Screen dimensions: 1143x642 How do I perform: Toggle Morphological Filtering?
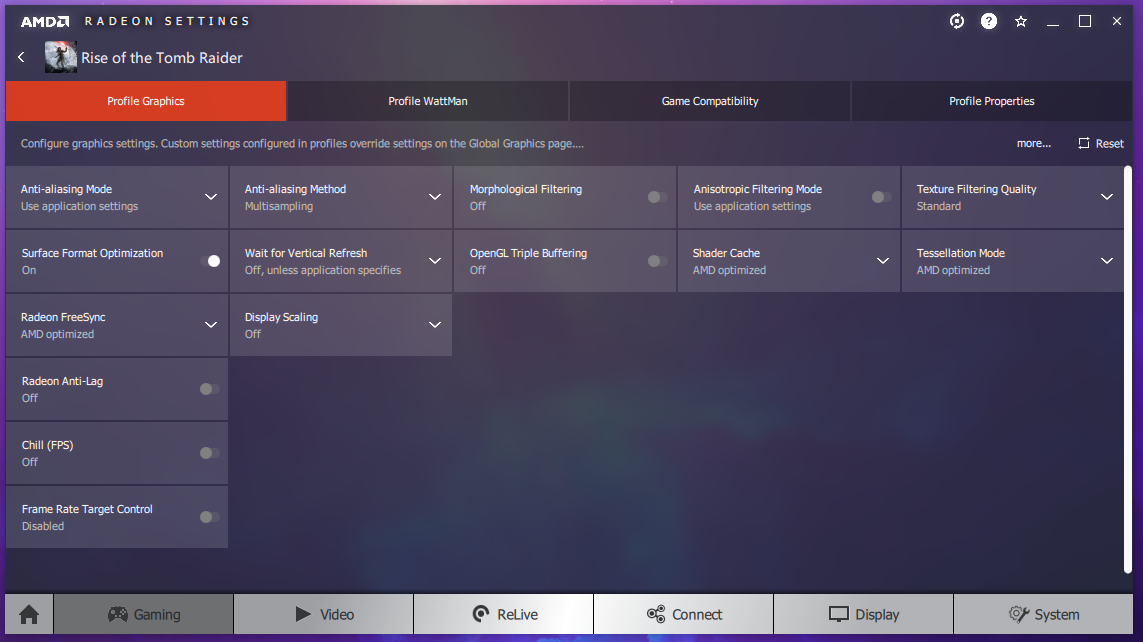click(x=657, y=197)
